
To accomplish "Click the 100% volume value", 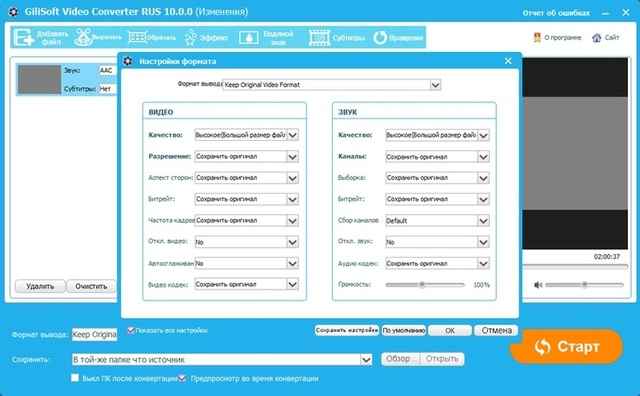I will point(481,285).
